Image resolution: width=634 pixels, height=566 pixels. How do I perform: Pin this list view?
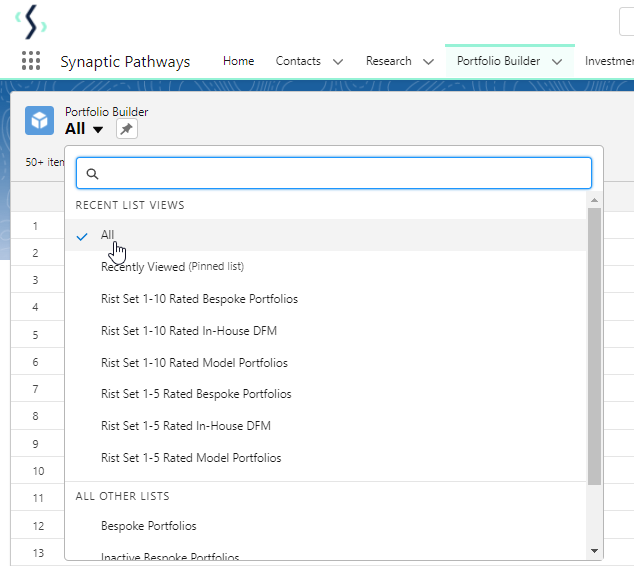pos(126,129)
